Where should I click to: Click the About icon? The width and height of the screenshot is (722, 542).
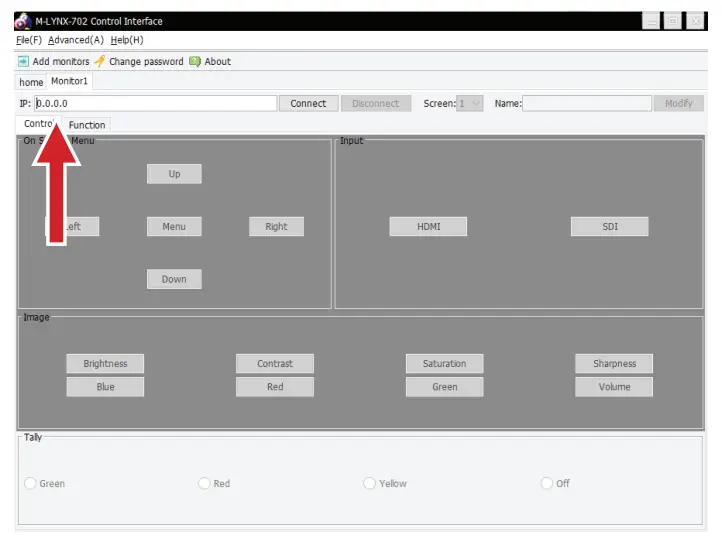(x=195, y=61)
